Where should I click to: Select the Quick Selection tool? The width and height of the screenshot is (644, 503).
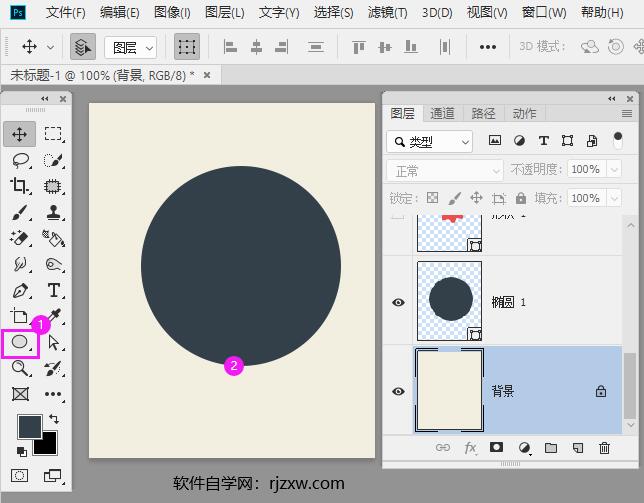click(53, 161)
